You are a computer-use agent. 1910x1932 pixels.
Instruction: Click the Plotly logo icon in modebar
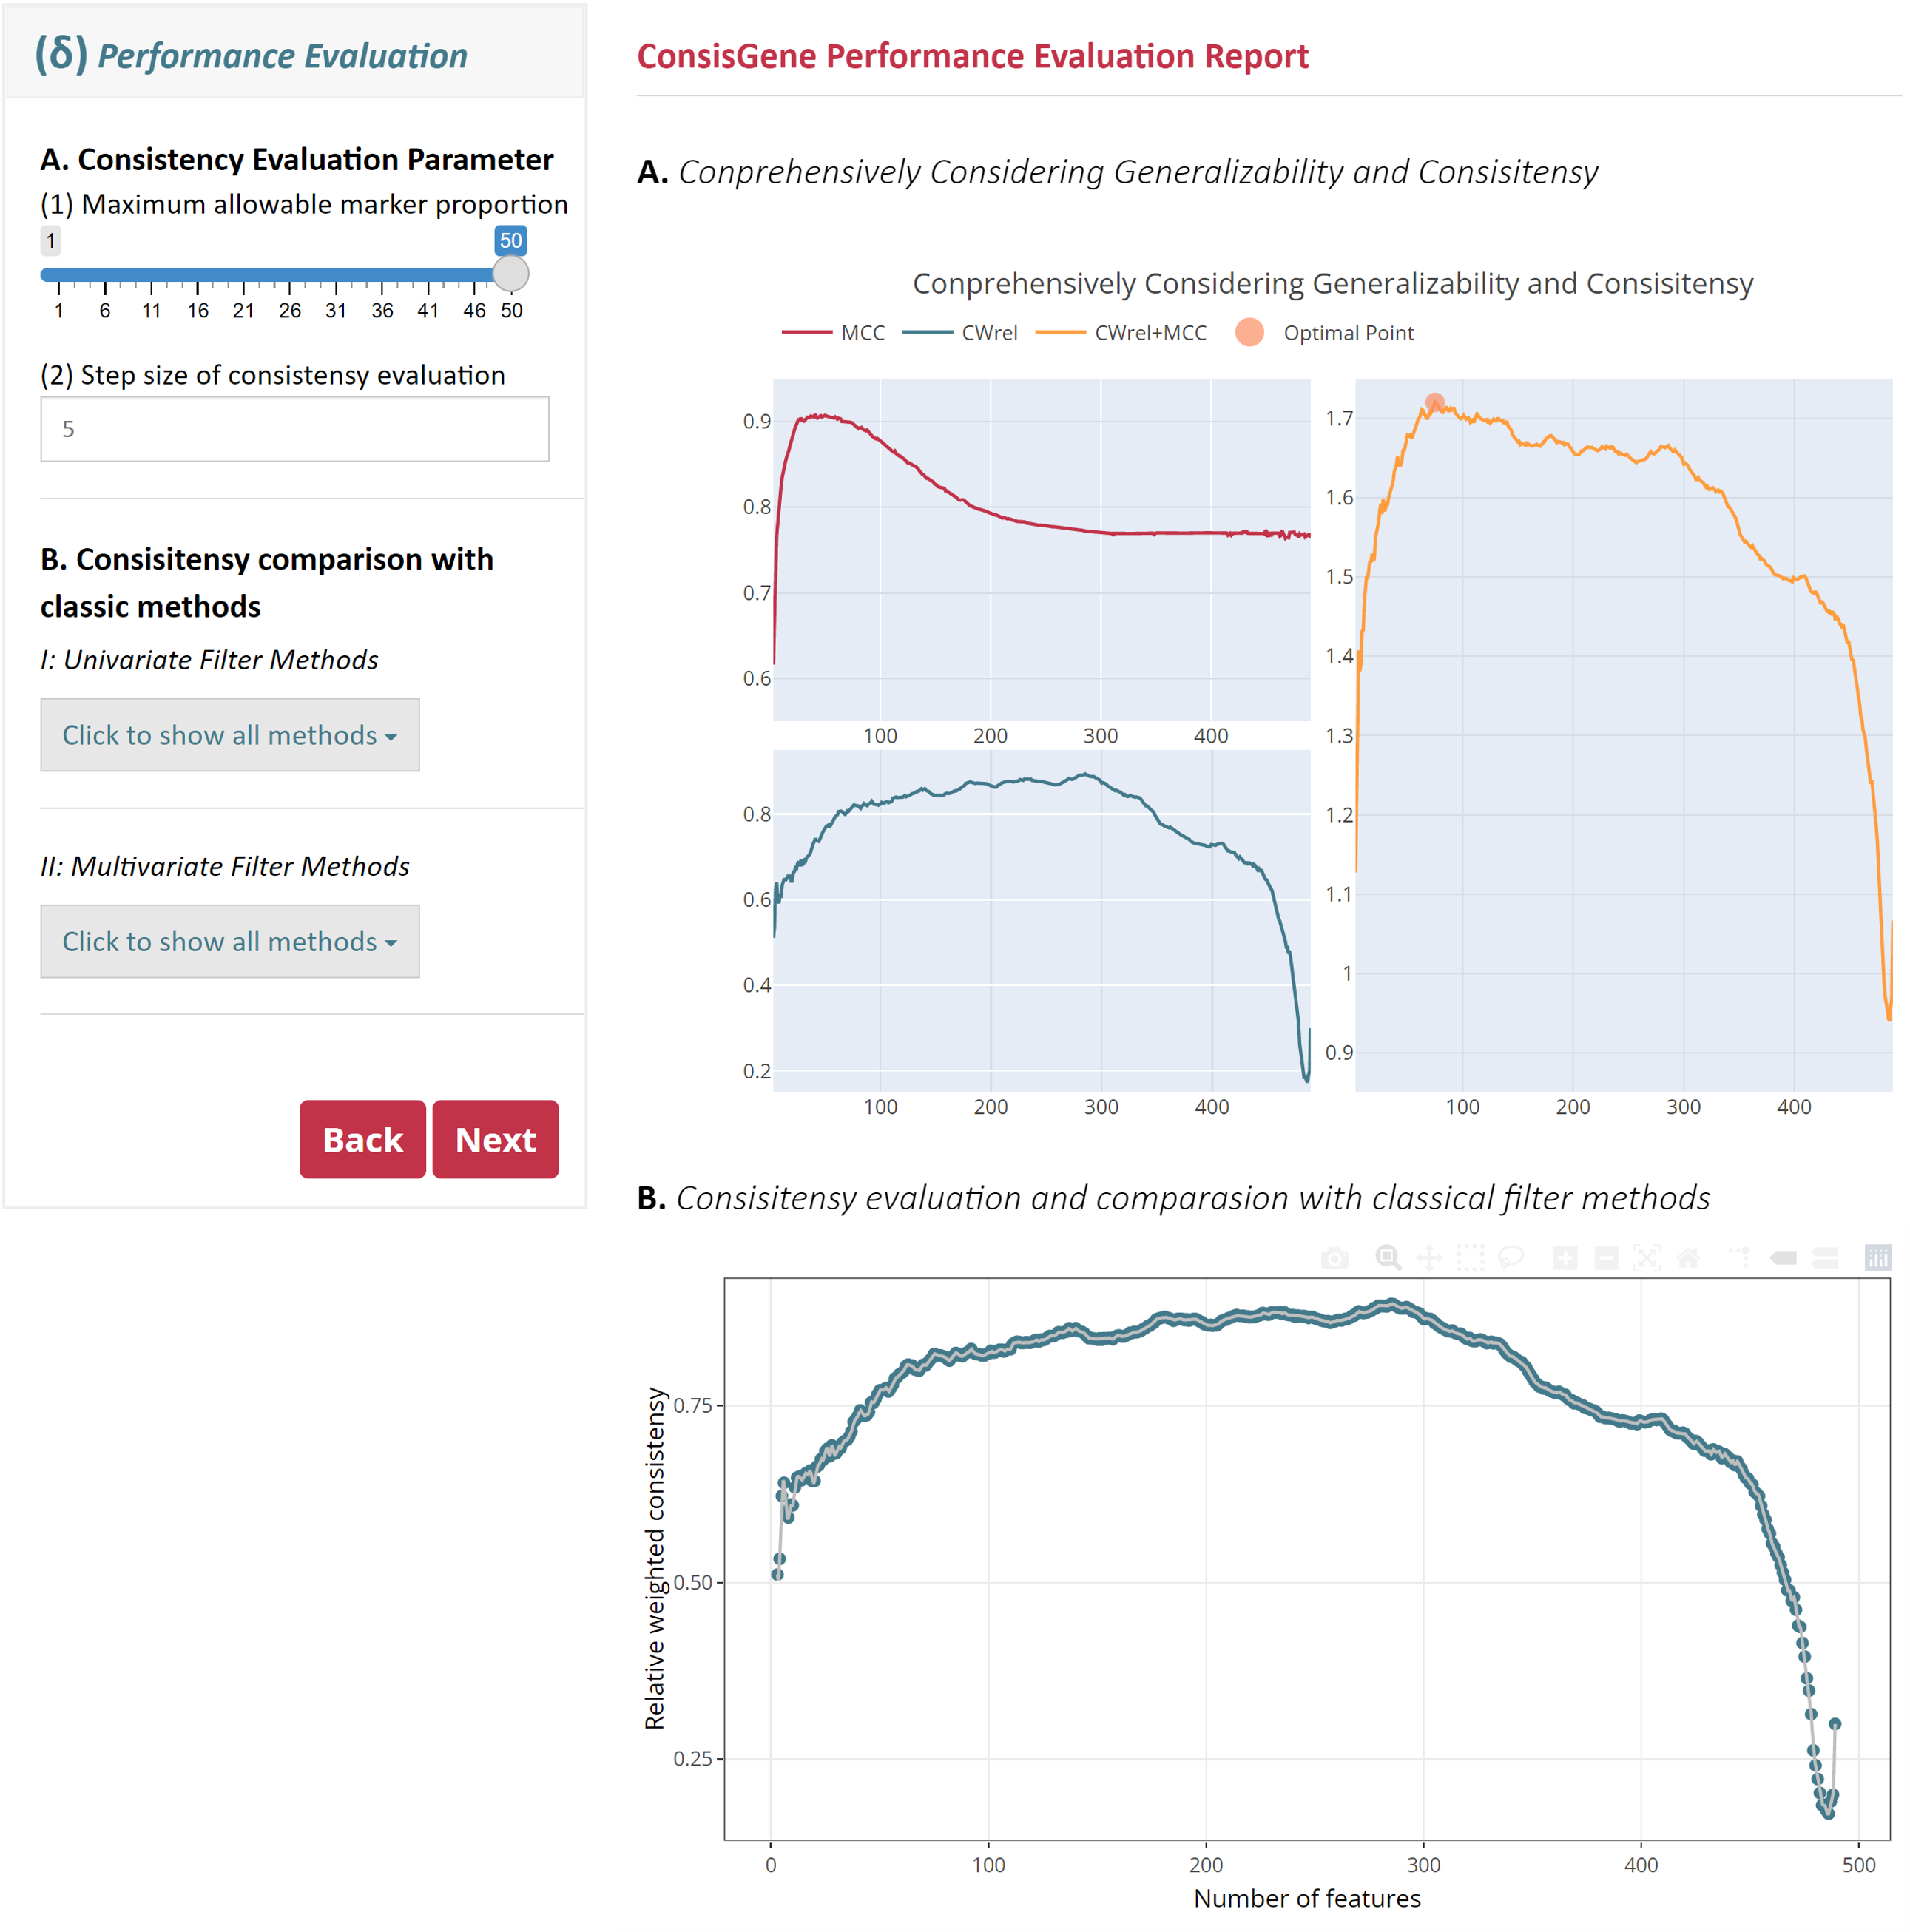coord(1878,1258)
